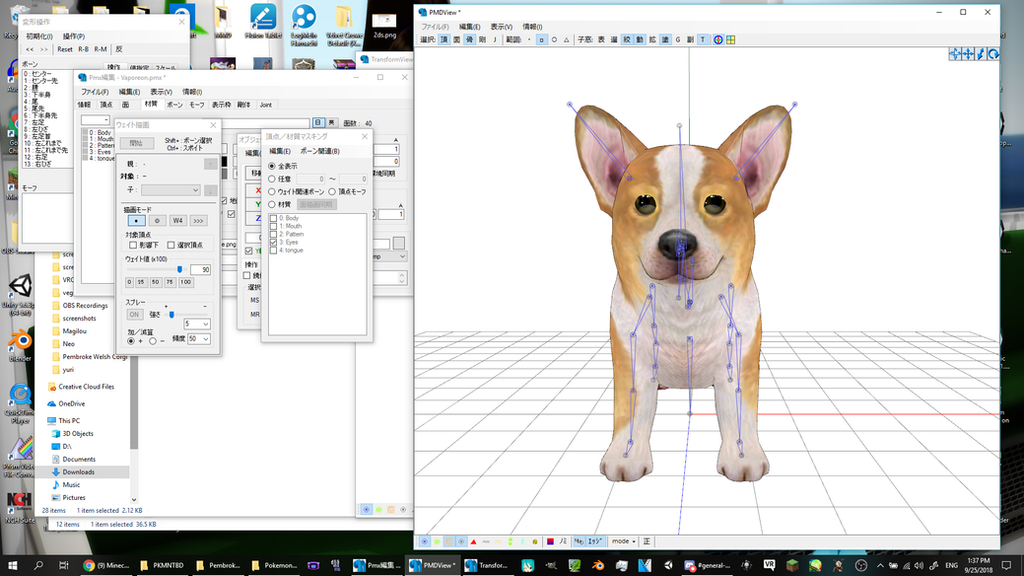1024x576 pixels.
Task: Choose the triangle range selection shape
Action: (566, 40)
